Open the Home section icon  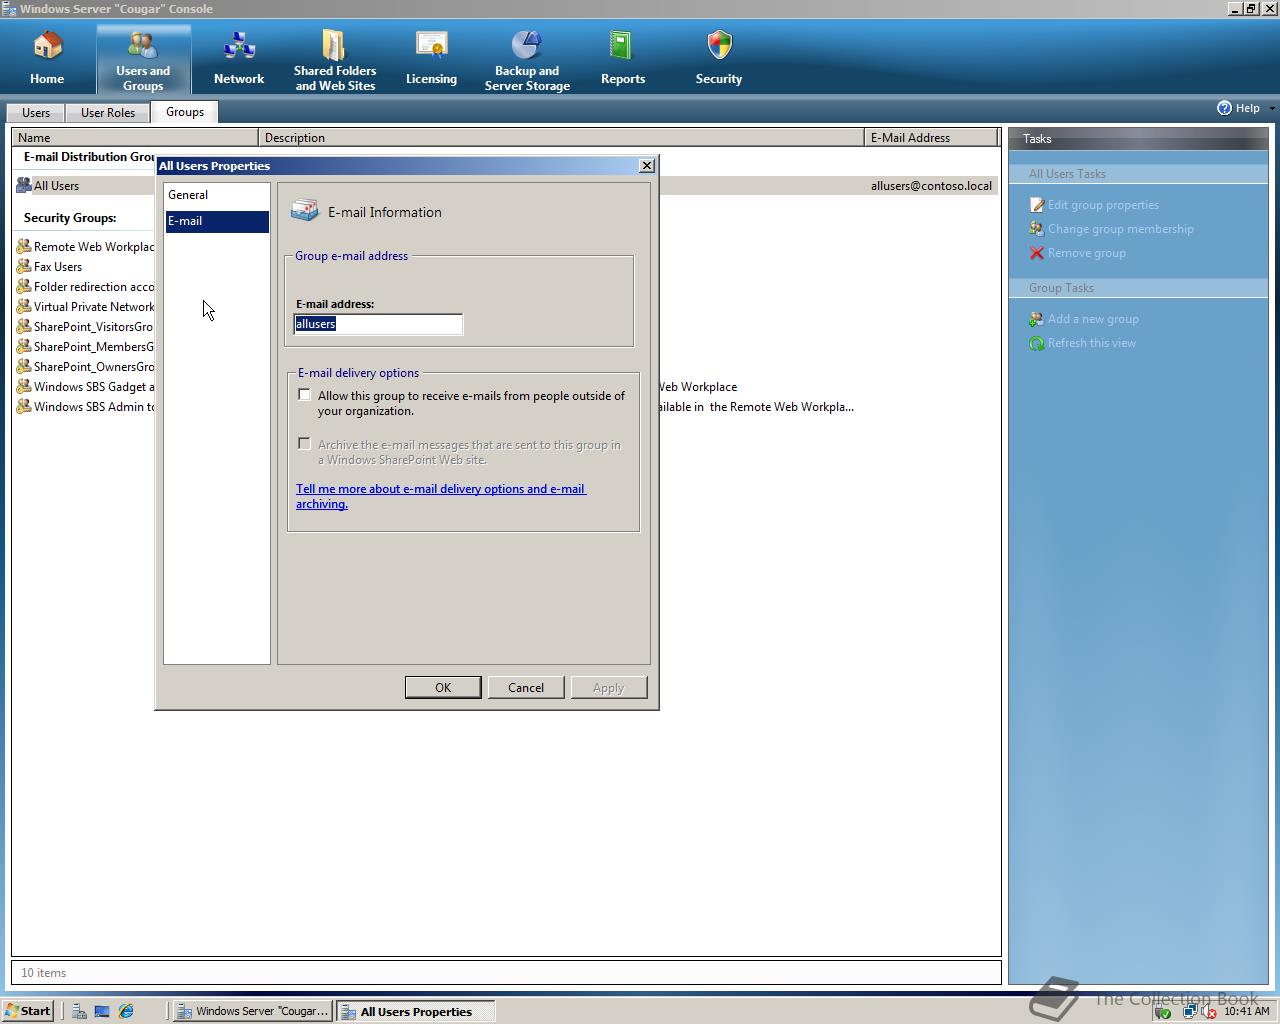pos(47,46)
